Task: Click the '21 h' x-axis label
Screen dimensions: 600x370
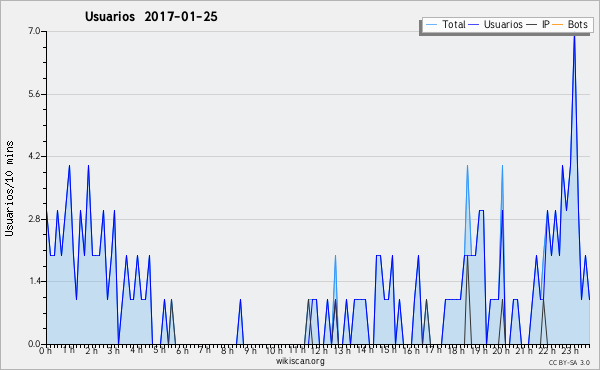Action: 524,350
